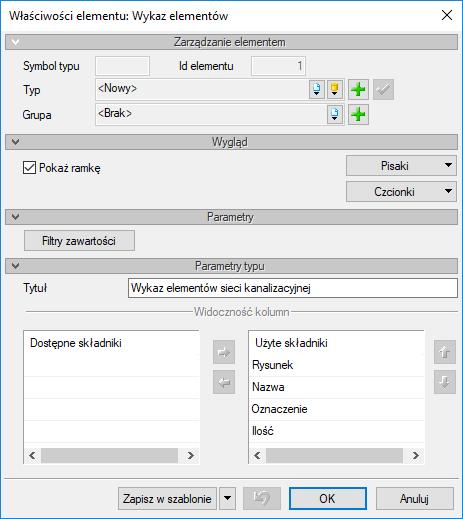Open the Pisaki dropdown
Image resolution: width=463 pixels, height=519 pixels.
(x=401, y=165)
